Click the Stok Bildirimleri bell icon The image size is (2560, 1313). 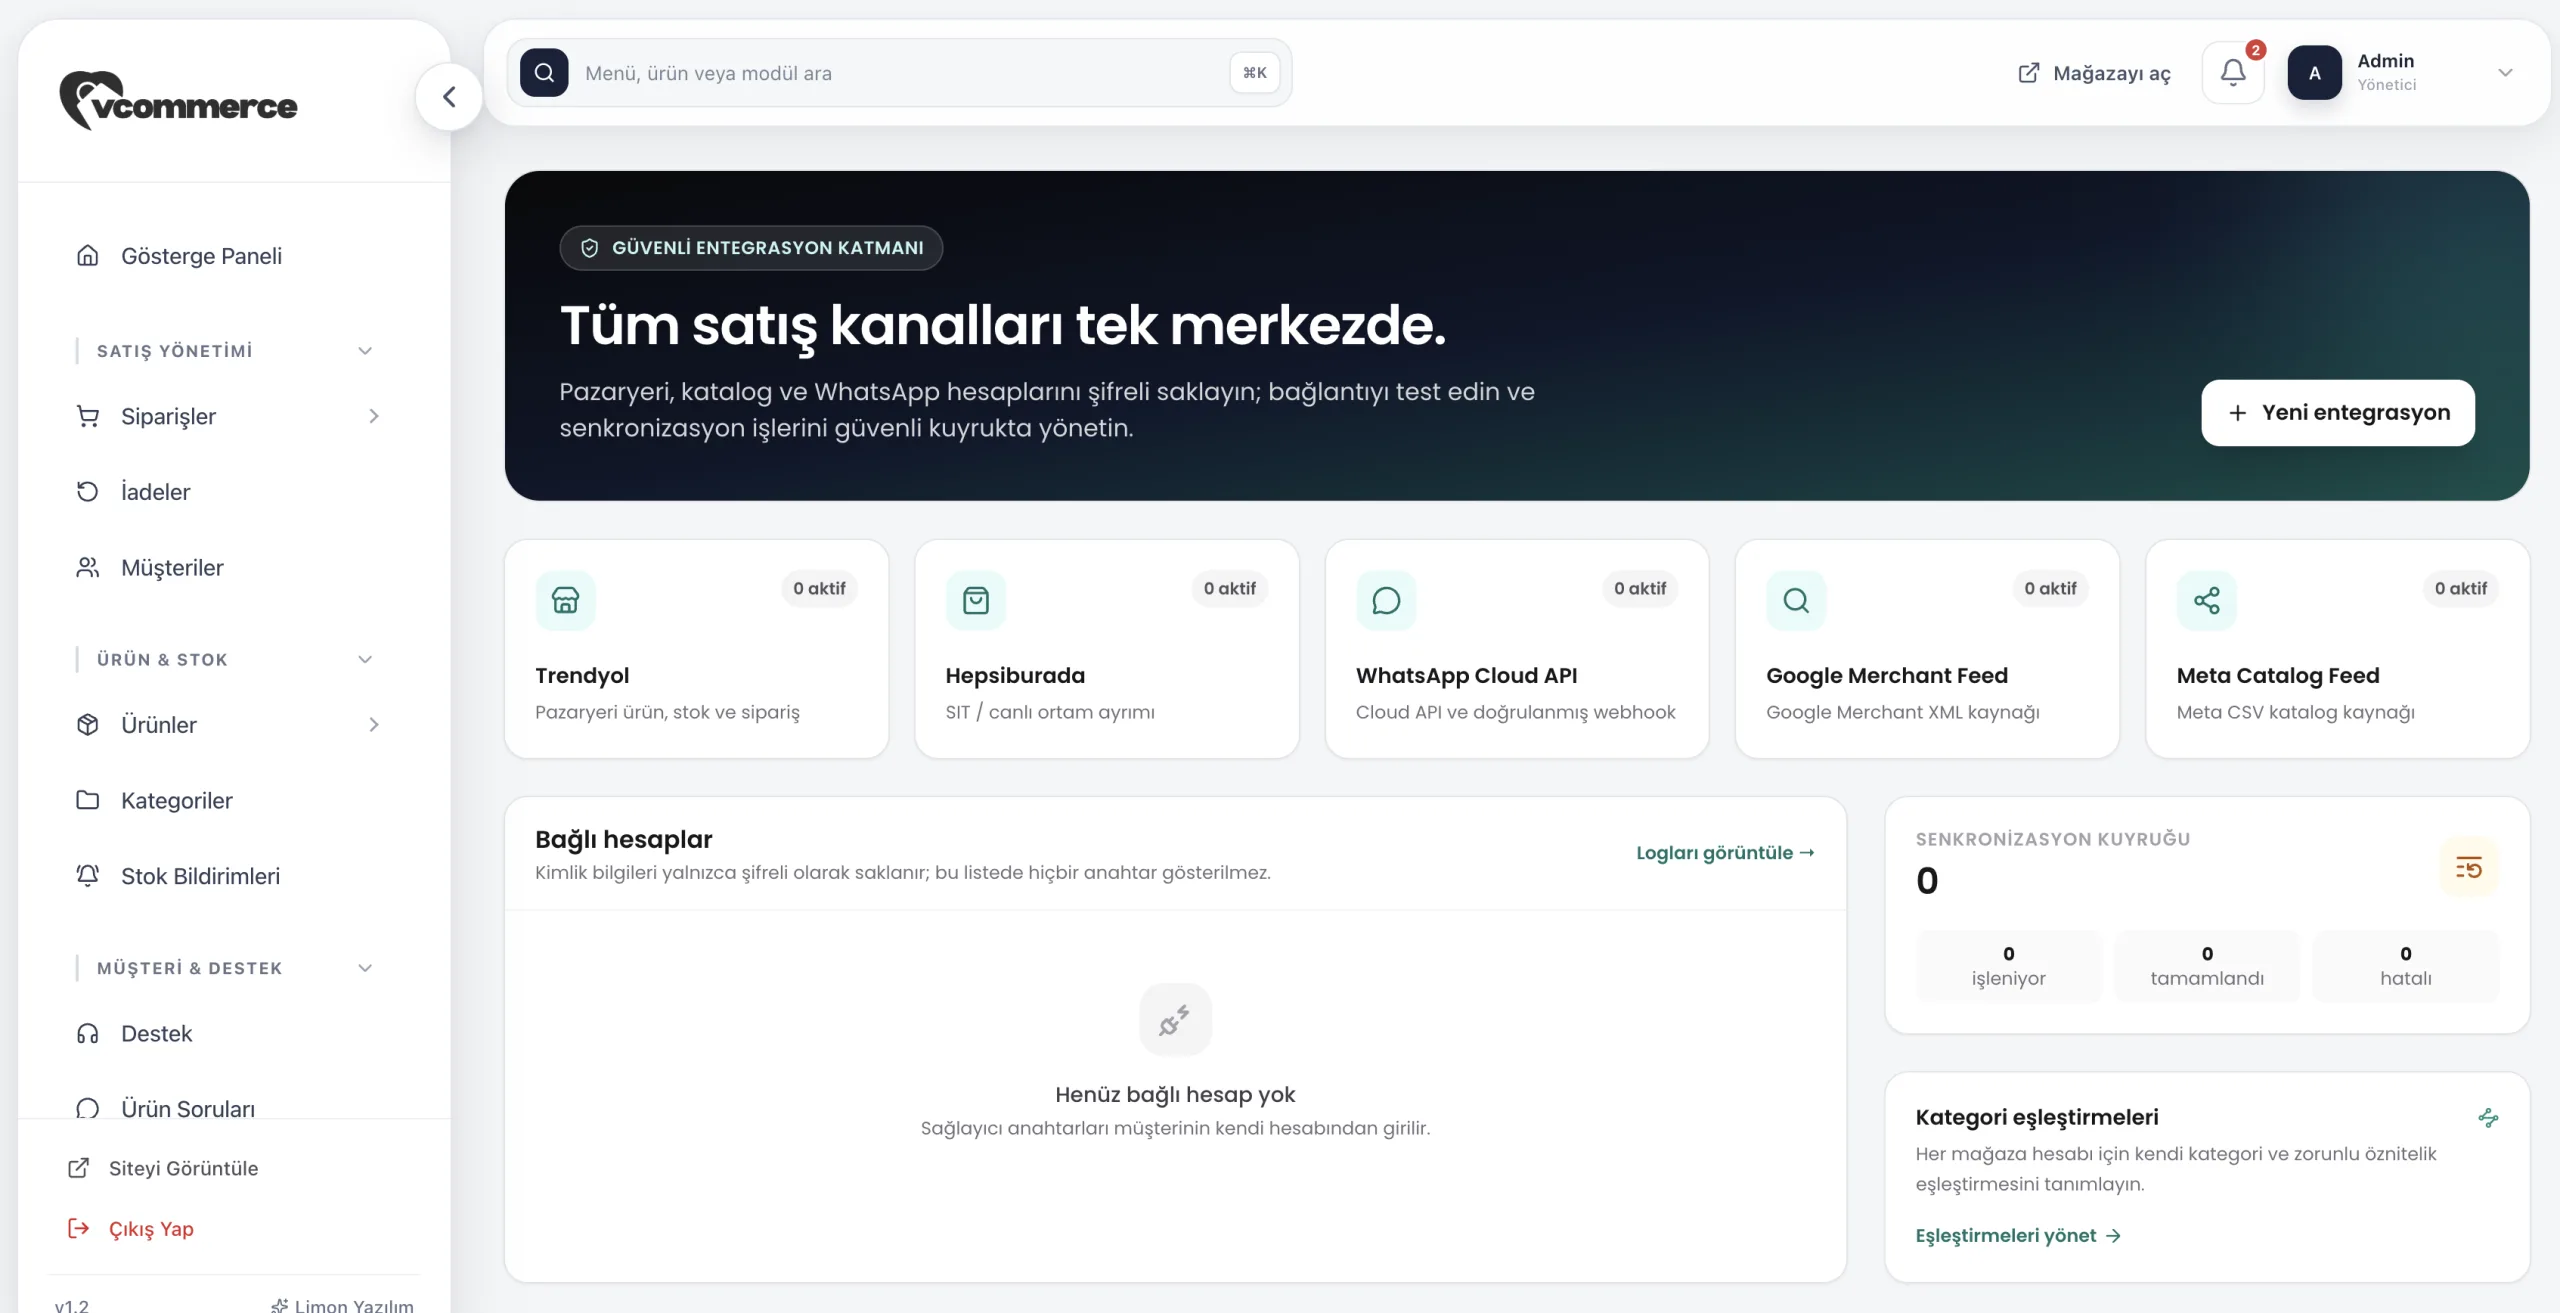pos(88,875)
